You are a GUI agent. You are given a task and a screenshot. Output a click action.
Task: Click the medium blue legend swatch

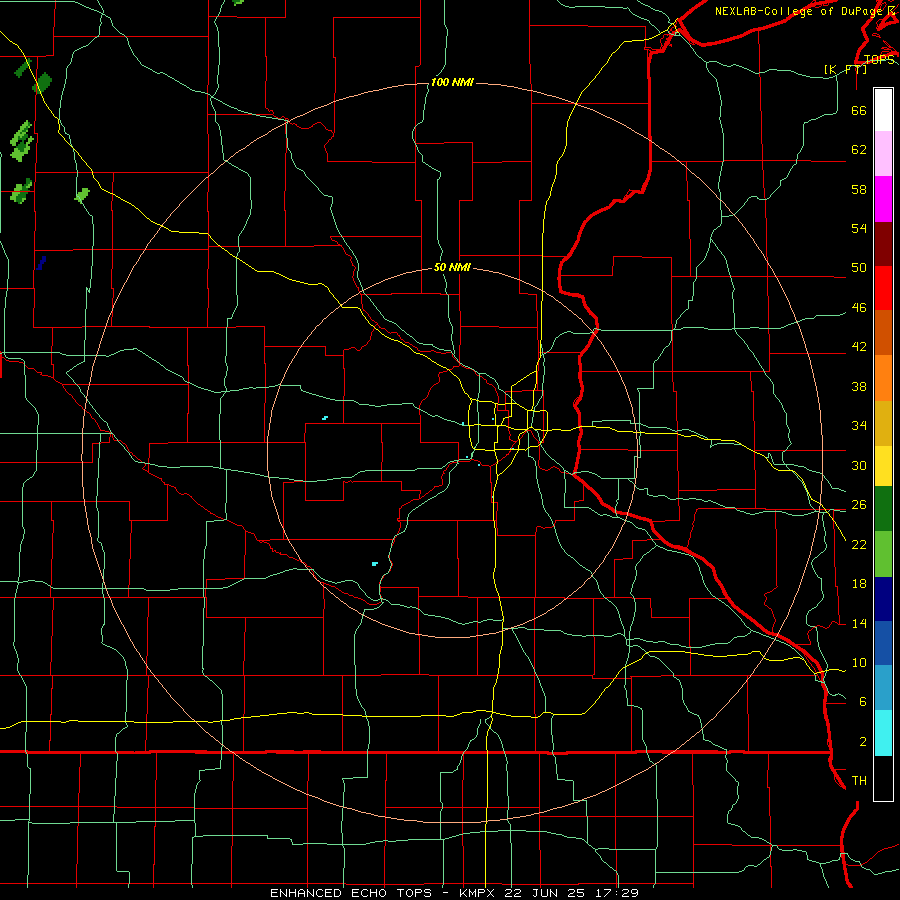(x=883, y=643)
